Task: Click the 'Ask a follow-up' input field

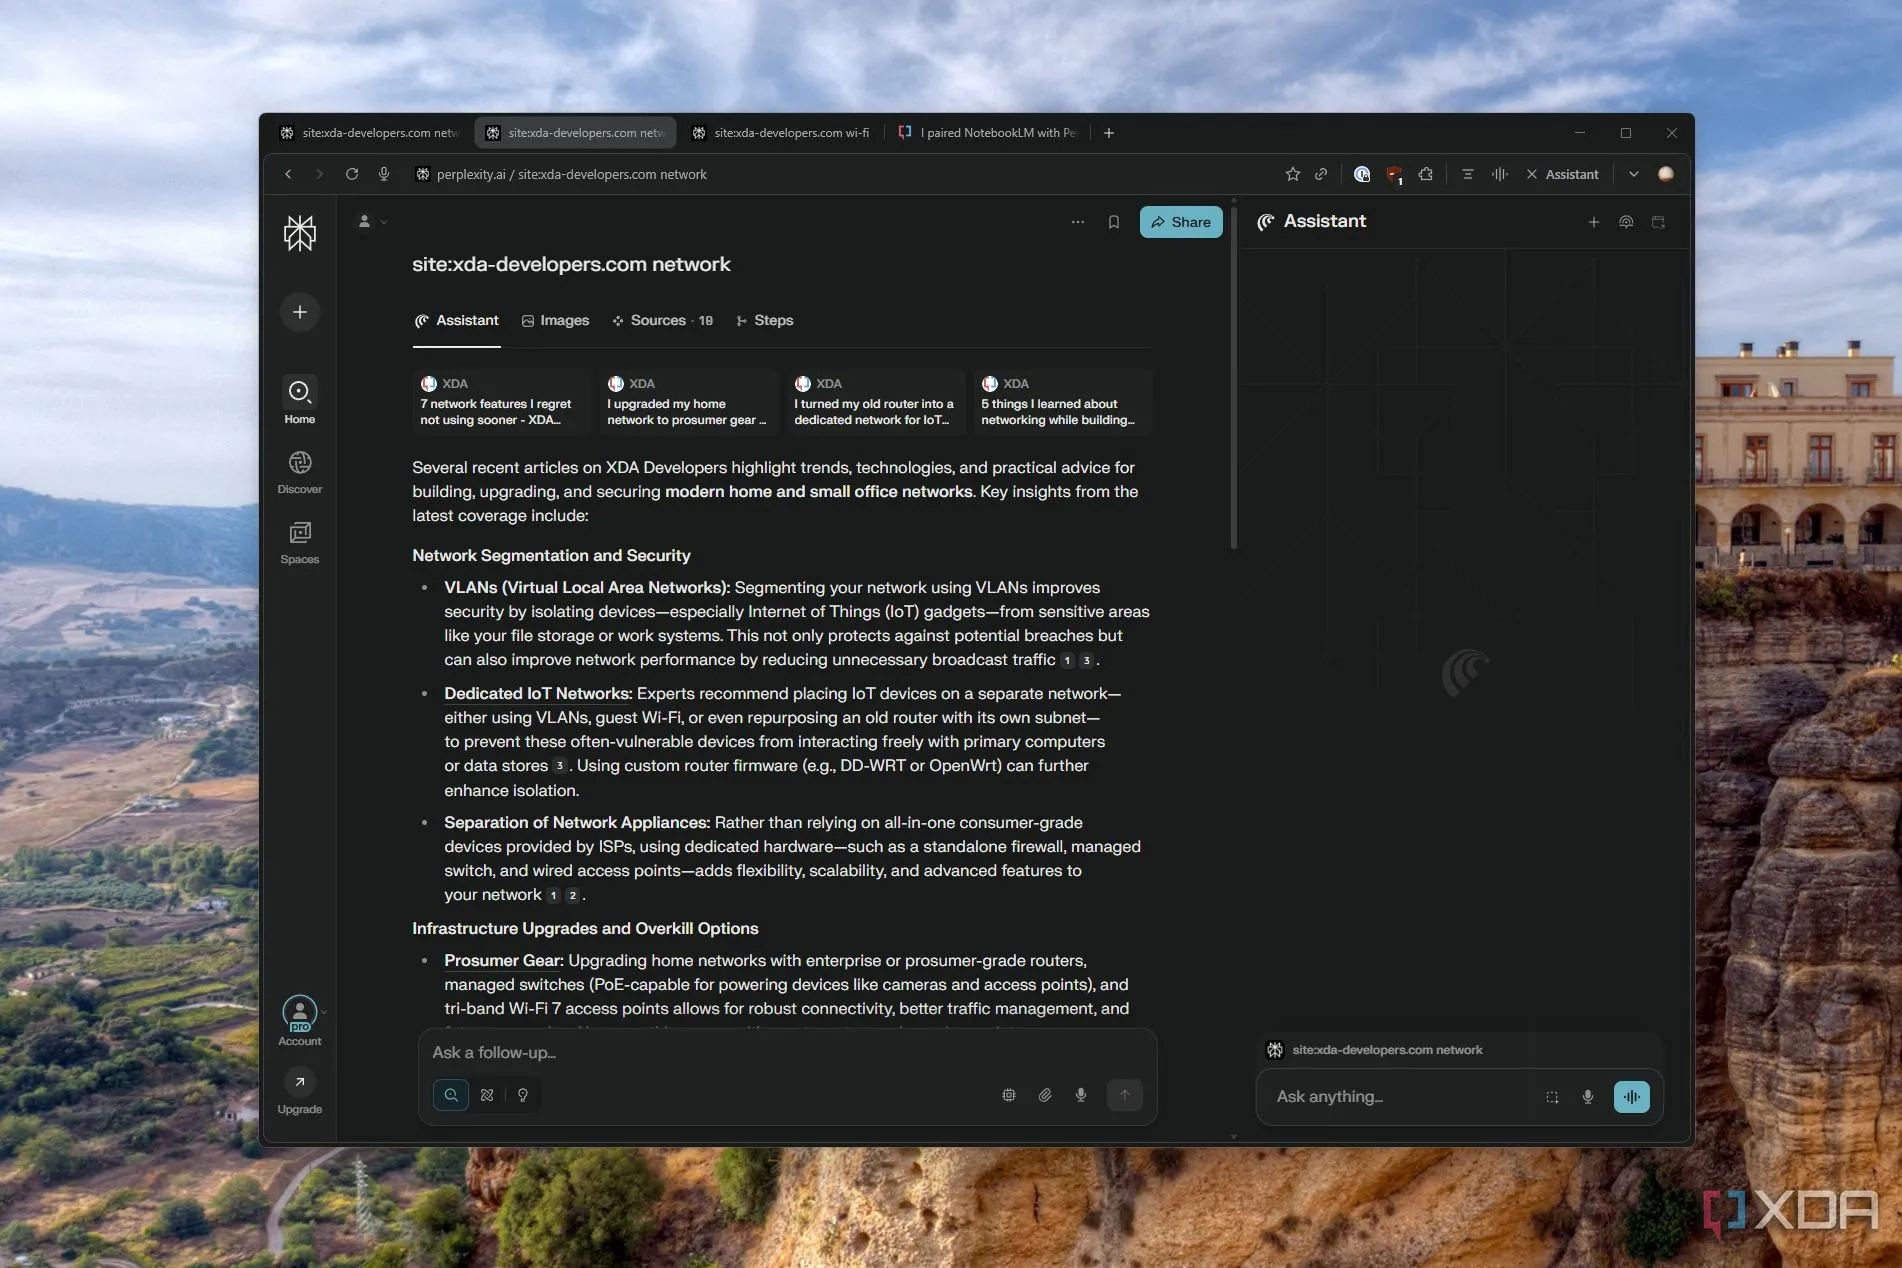Action: point(787,1052)
